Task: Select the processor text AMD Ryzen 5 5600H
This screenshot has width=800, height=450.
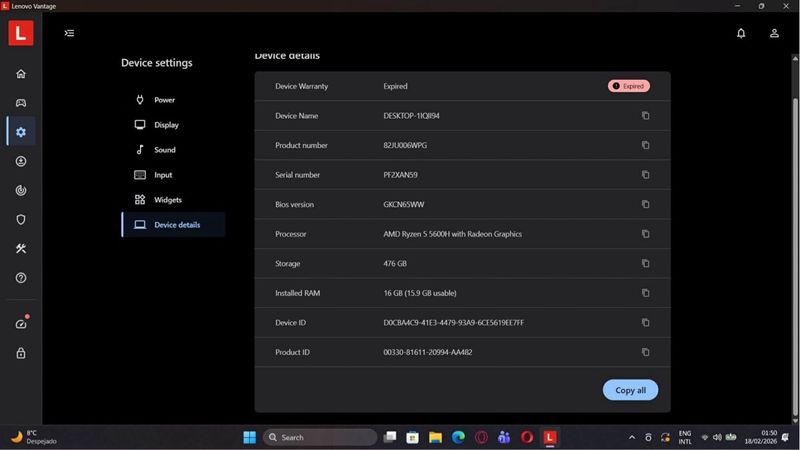Action: click(x=453, y=234)
